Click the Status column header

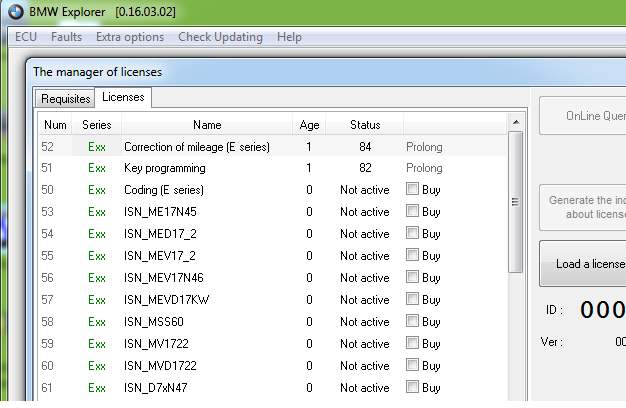[365, 125]
